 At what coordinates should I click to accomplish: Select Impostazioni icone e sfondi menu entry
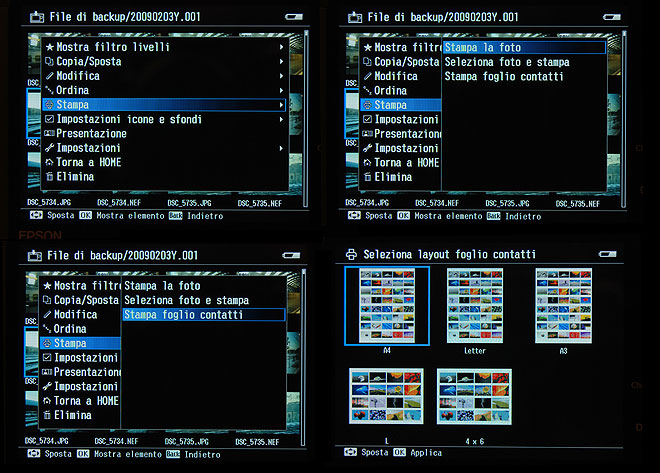[165, 119]
